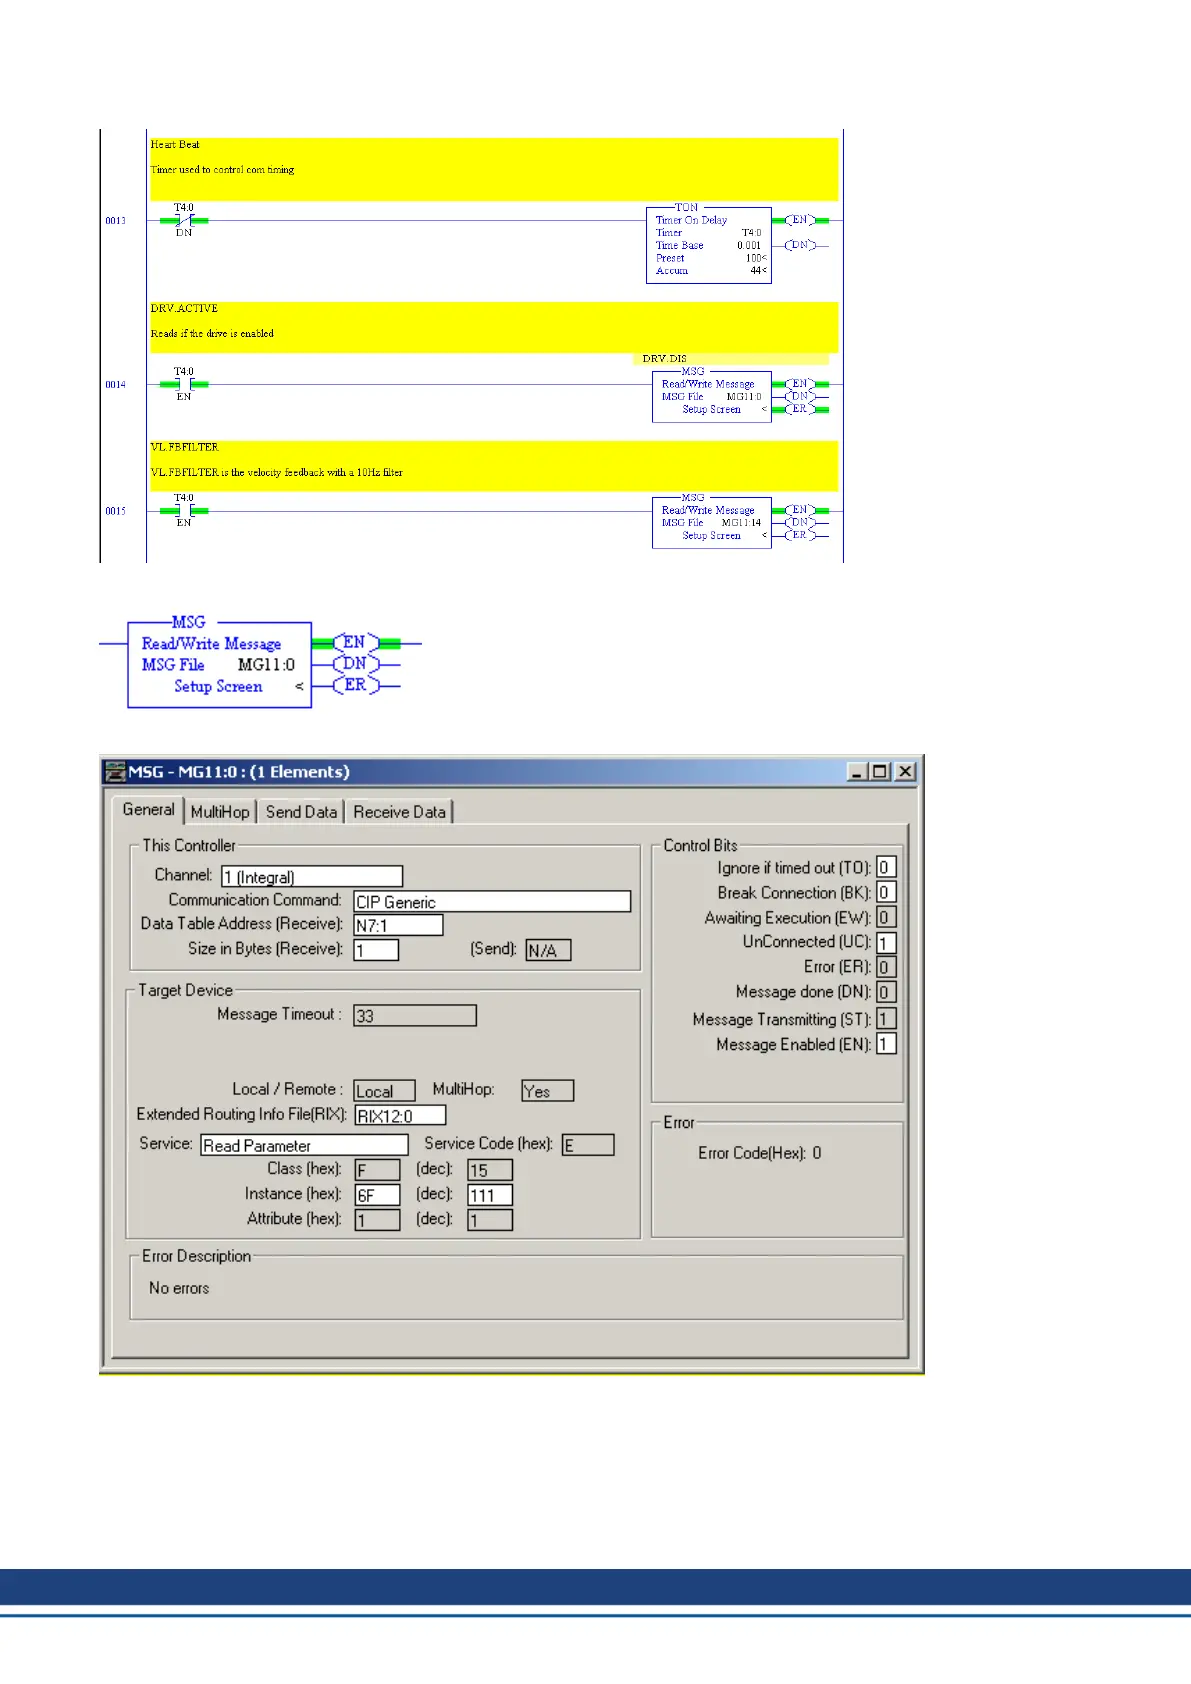The height and width of the screenshot is (1684, 1191).
Task: Edit the Extended Routing Info File RIX12:0 field
Action: coord(400,1116)
